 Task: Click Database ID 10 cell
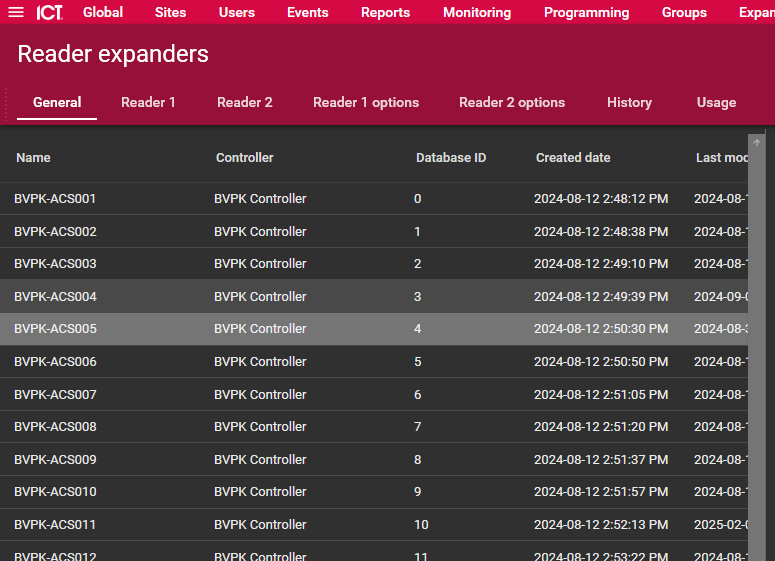tap(421, 524)
